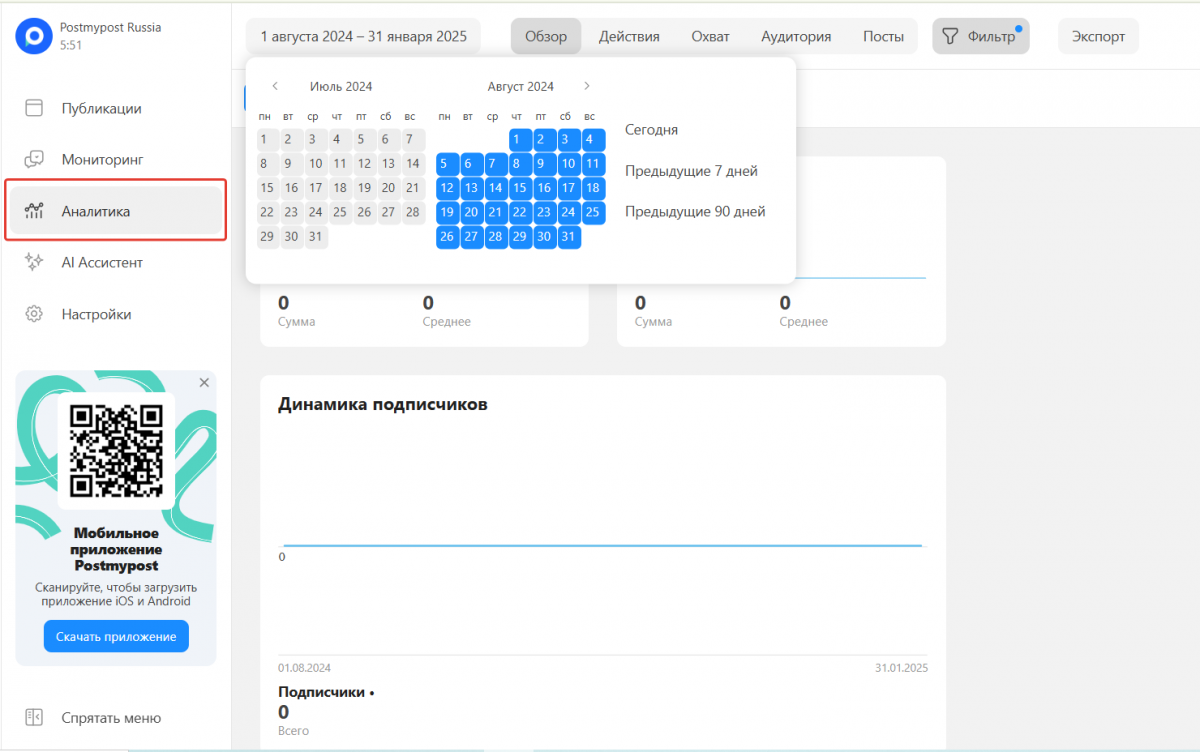Open Публикации via its calendar icon
Screen dimensions: 1200x752
pyautogui.click(x=34, y=108)
